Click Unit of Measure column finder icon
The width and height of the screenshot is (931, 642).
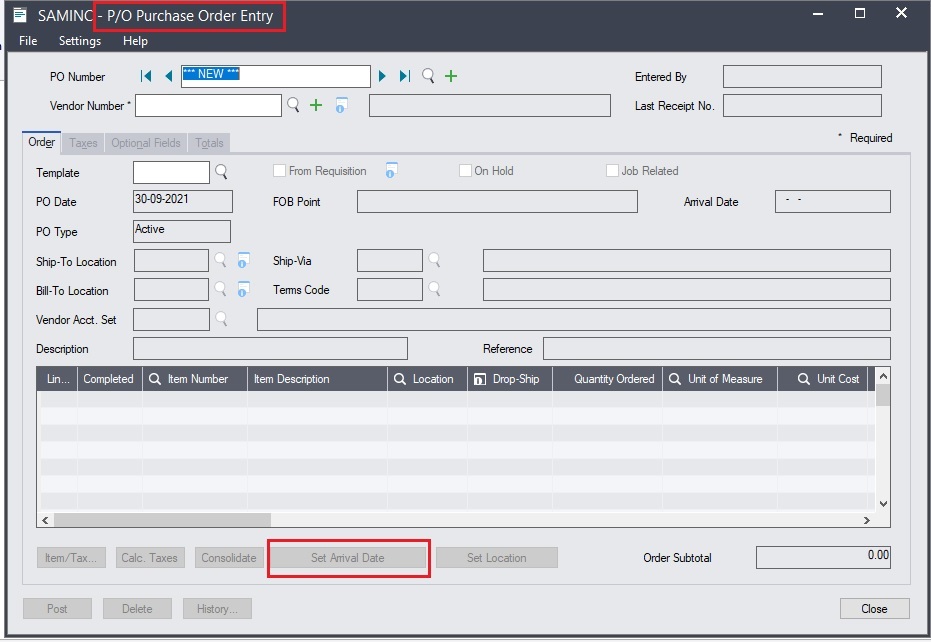pyautogui.click(x=675, y=379)
